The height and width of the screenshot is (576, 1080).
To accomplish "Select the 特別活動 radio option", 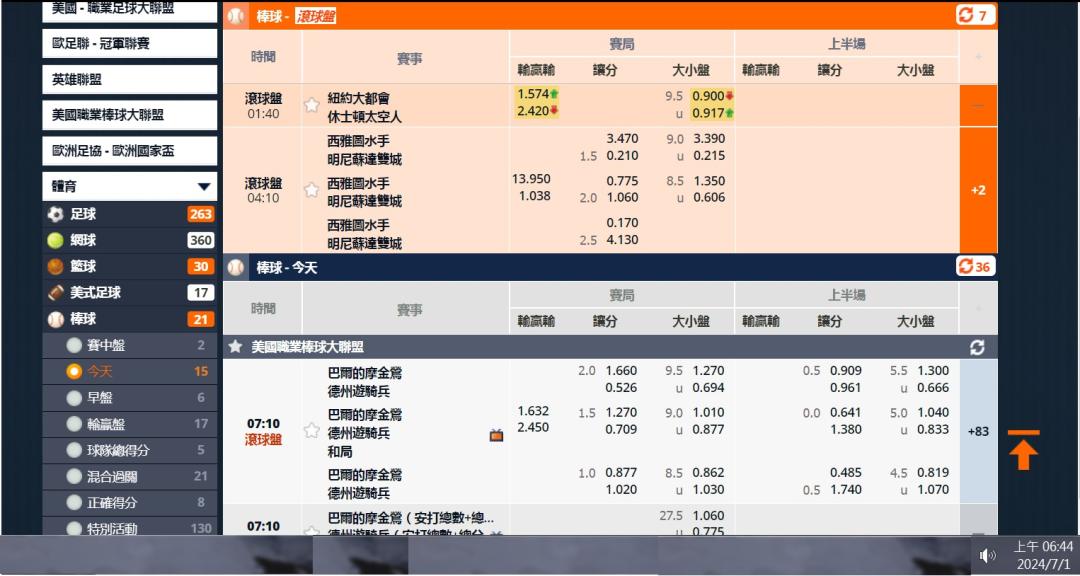I will tap(74, 528).
